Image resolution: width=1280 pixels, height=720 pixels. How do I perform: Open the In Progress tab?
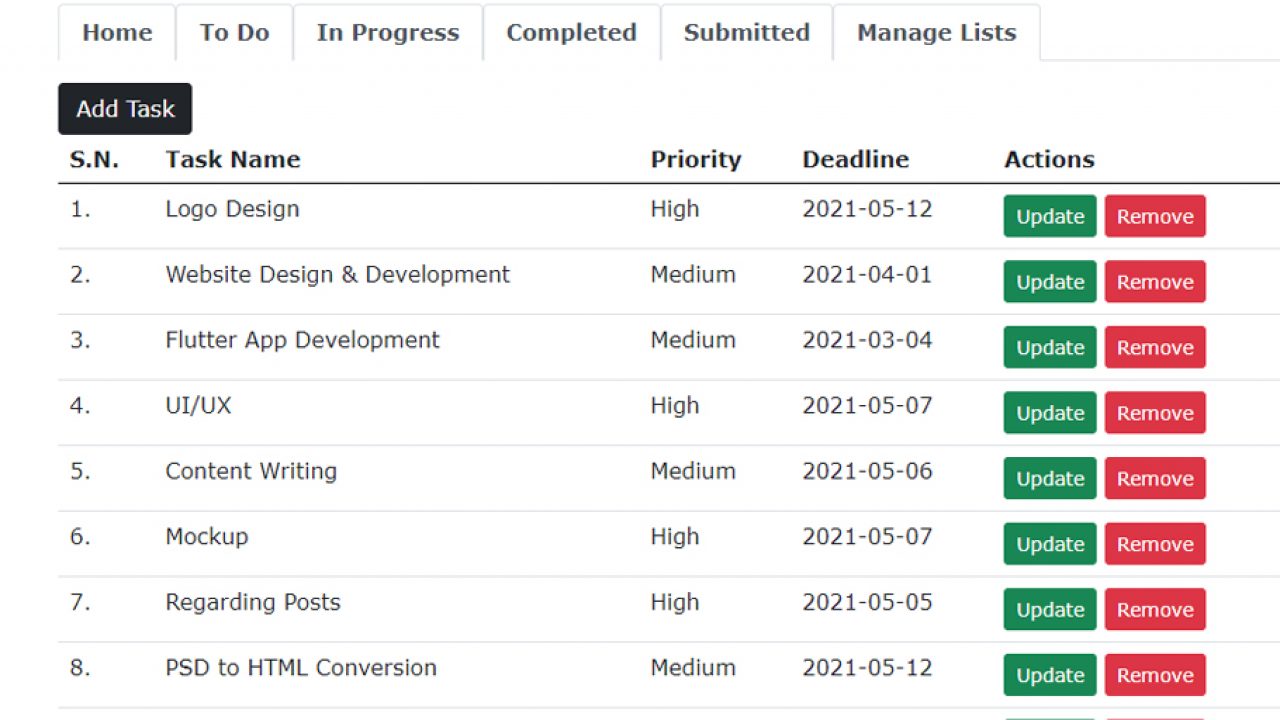388,33
